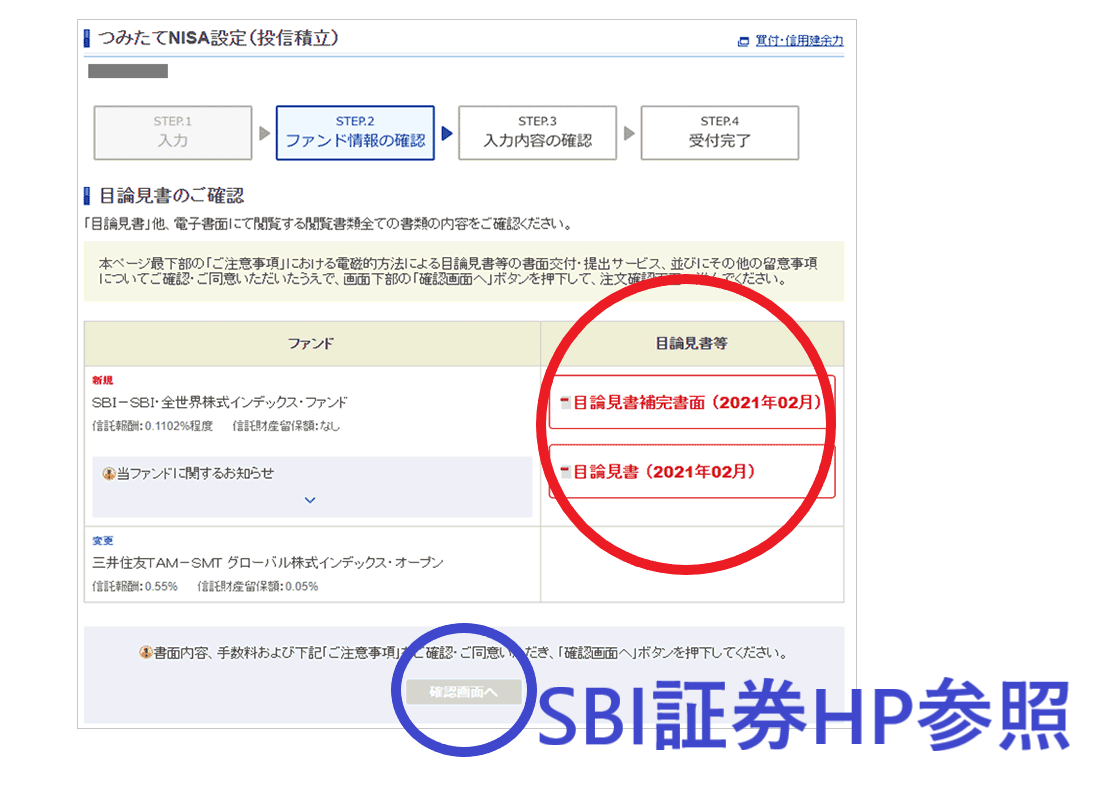The height and width of the screenshot is (786, 1119).
Task: Click the 信託報酬:0.1102%程度 text
Action: click(x=153, y=426)
